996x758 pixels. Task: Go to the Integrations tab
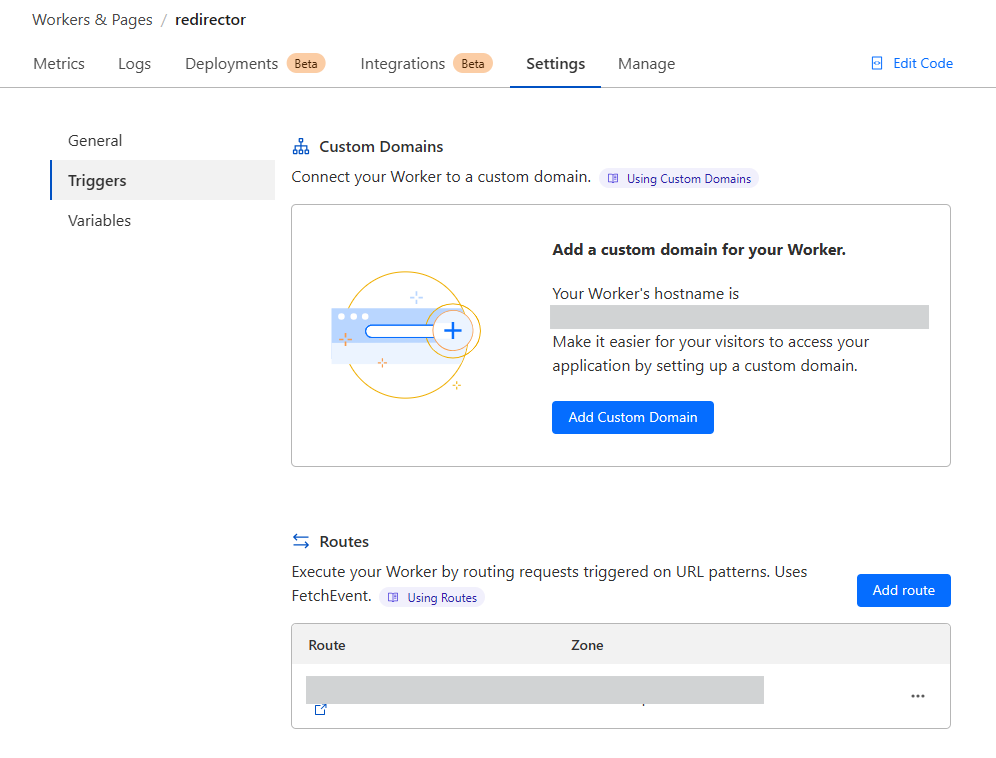402,64
